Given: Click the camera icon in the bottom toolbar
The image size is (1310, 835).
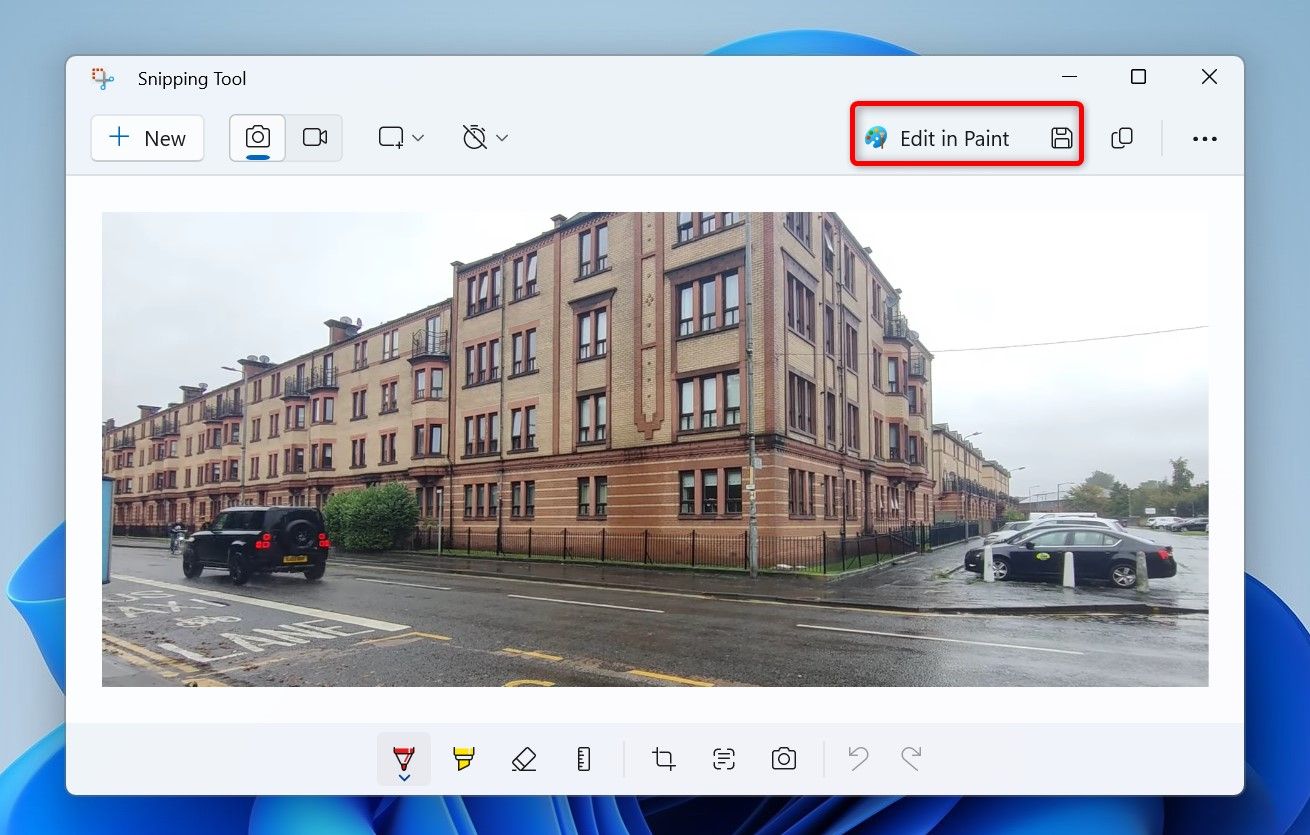Looking at the screenshot, I should click(784, 759).
